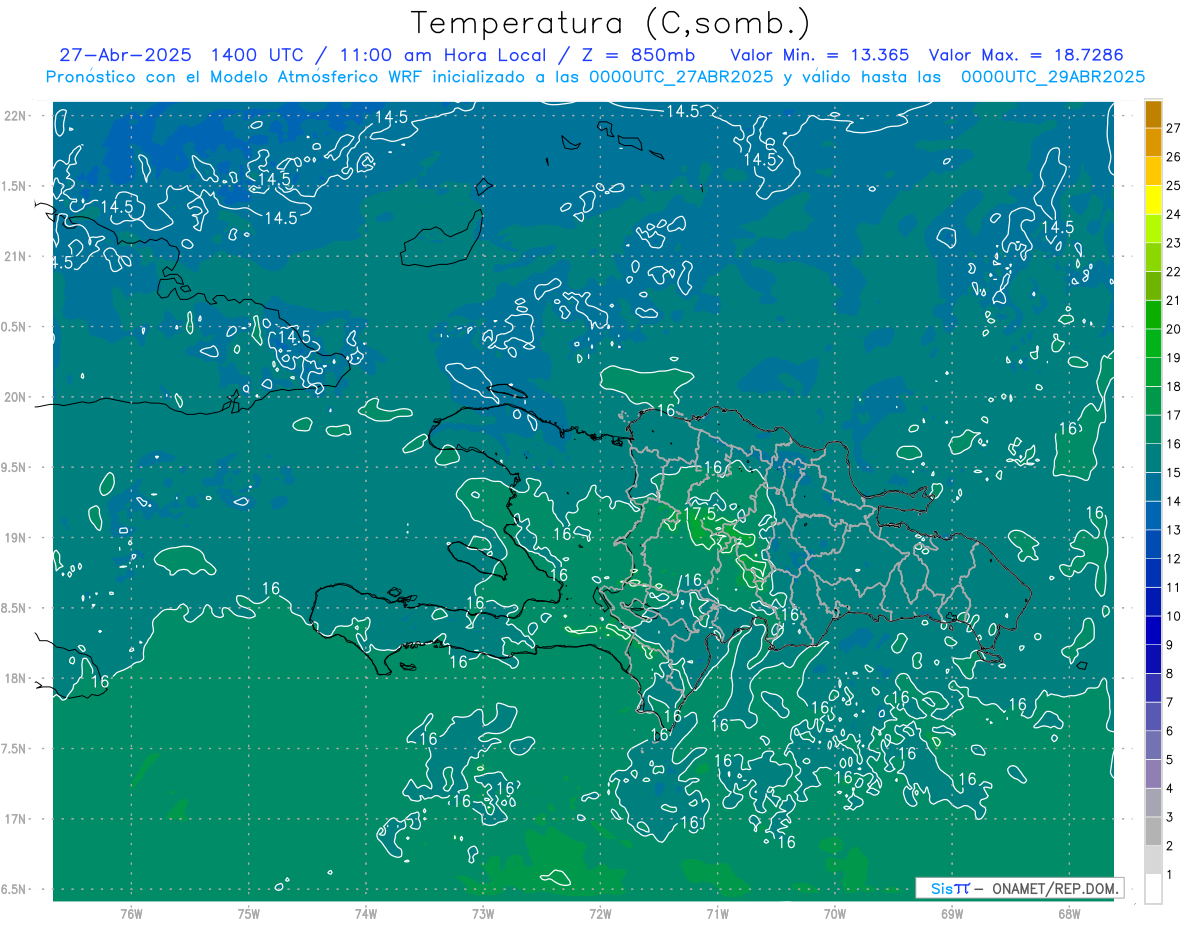Click the 22N latitude axis label
Image resolution: width=1200 pixels, height=927 pixels.
tap(15, 116)
